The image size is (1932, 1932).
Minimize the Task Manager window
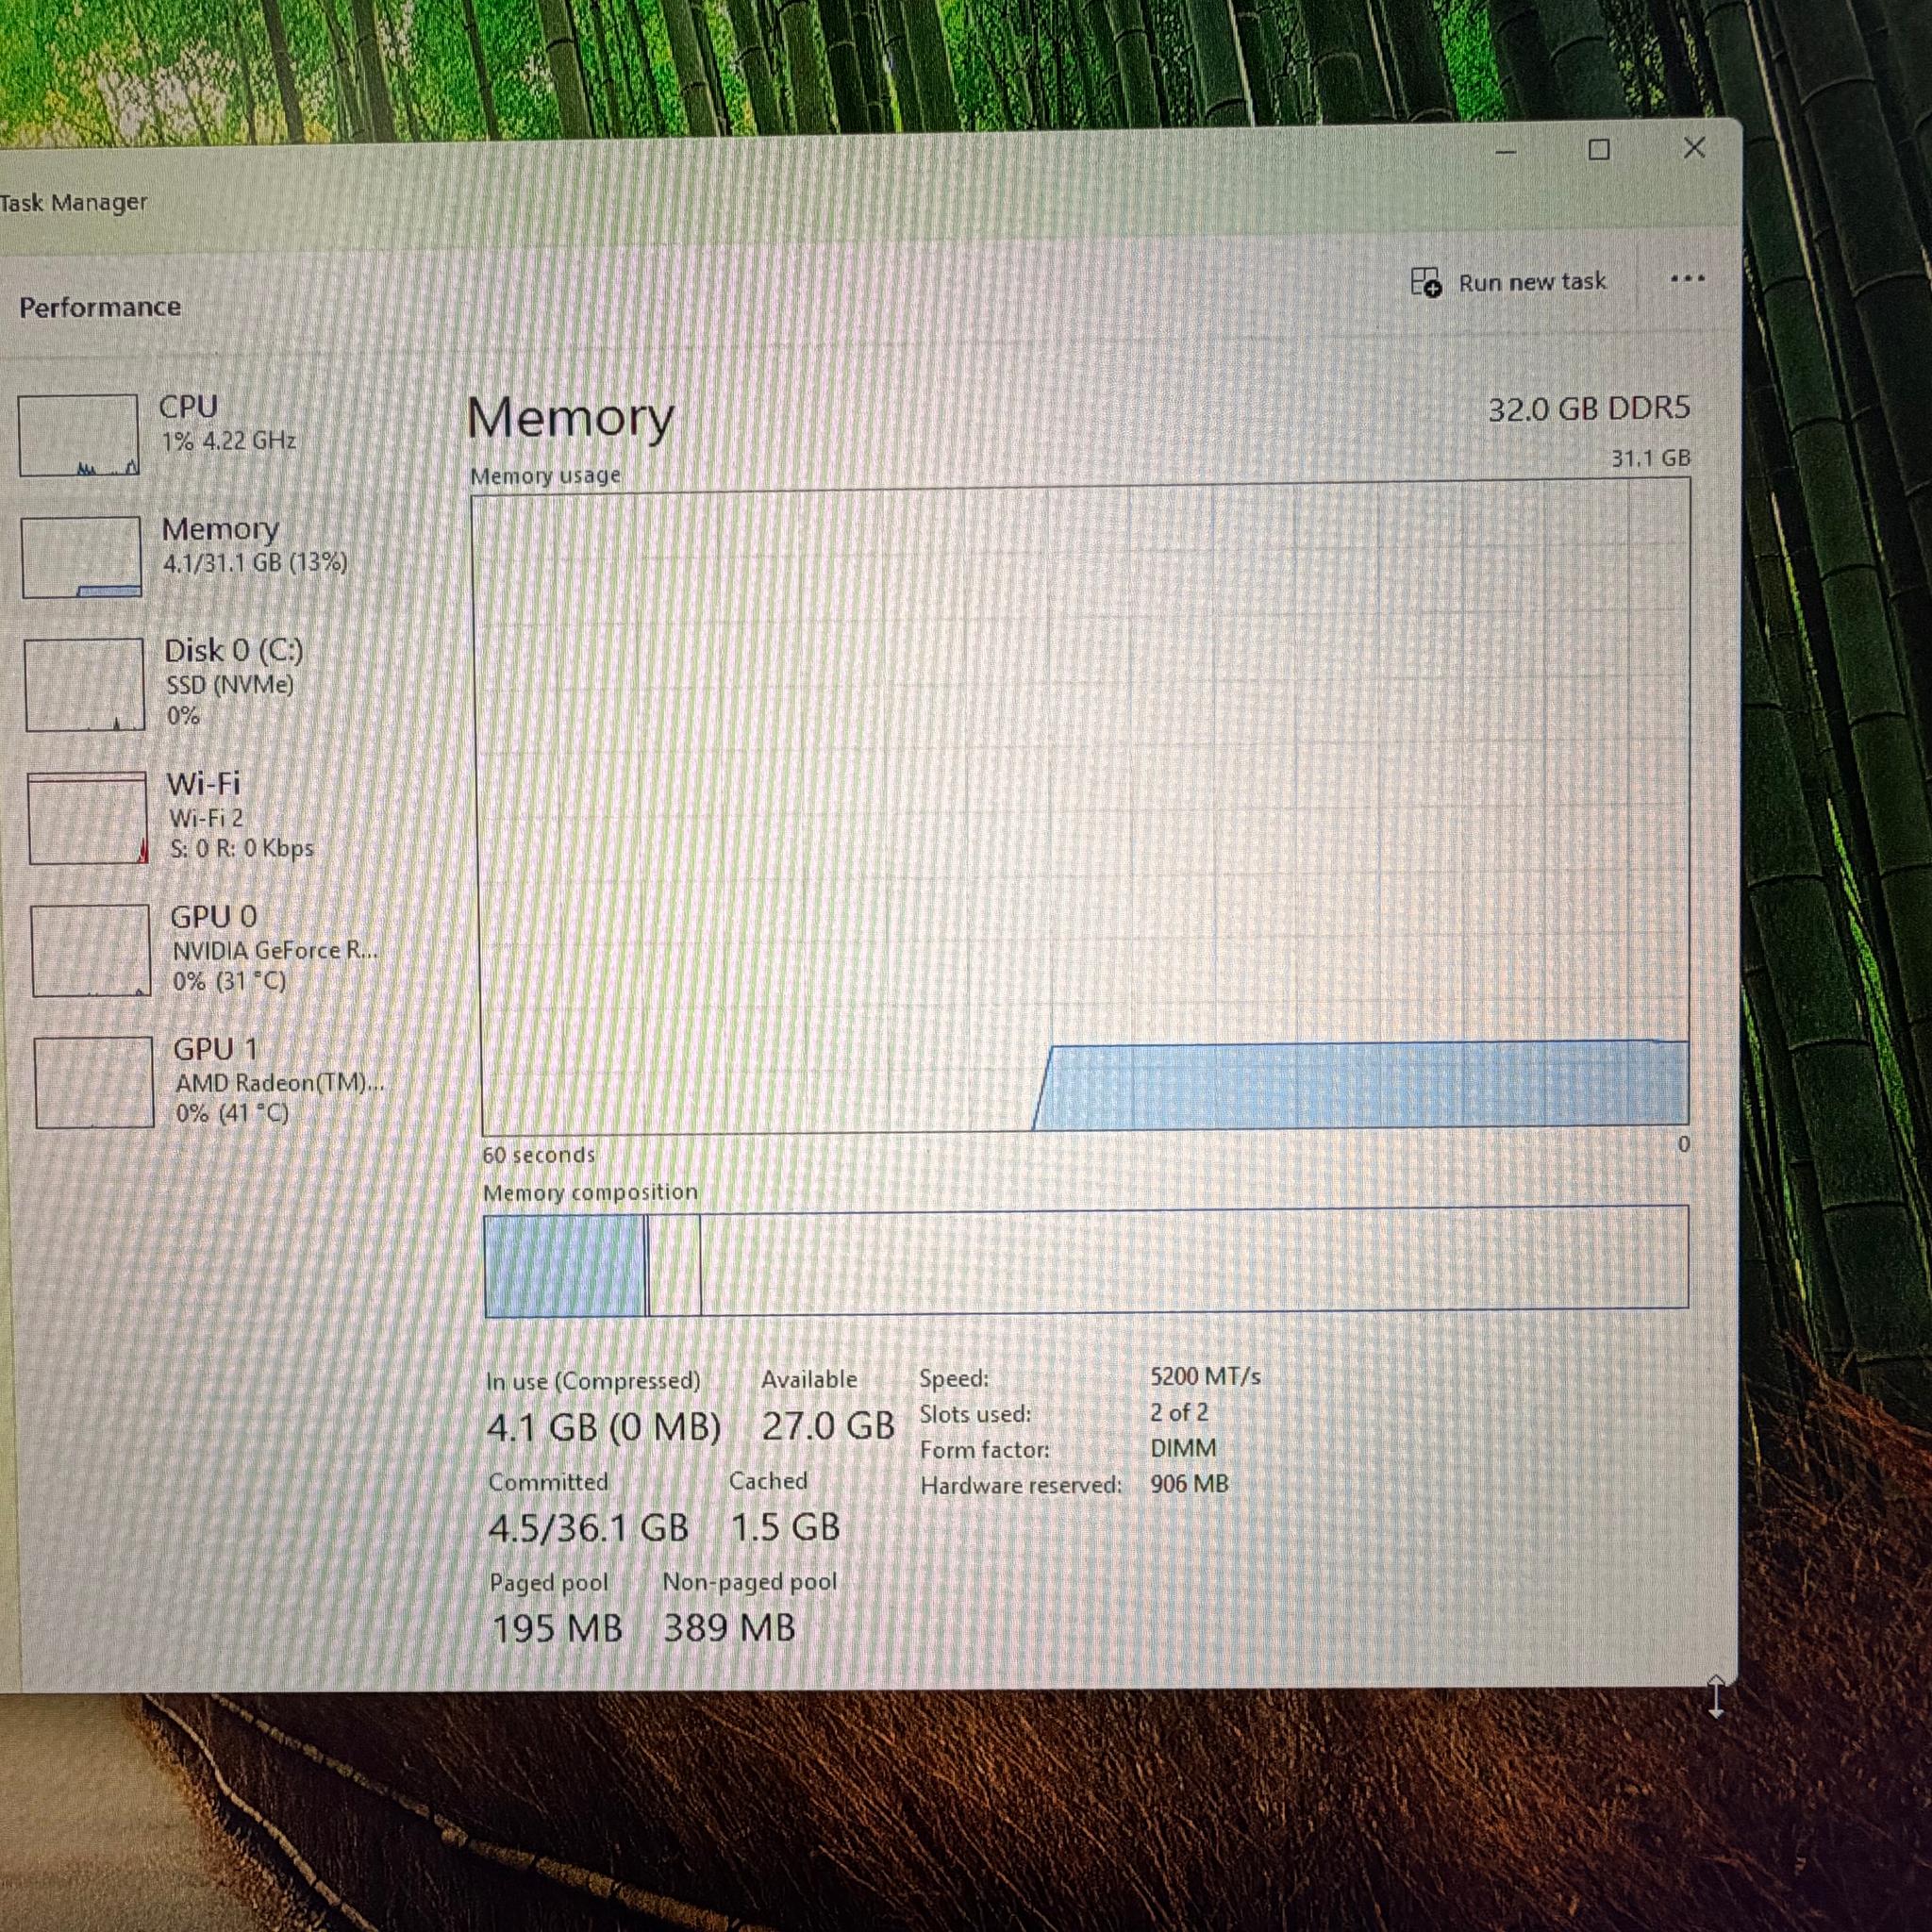[x=1506, y=152]
